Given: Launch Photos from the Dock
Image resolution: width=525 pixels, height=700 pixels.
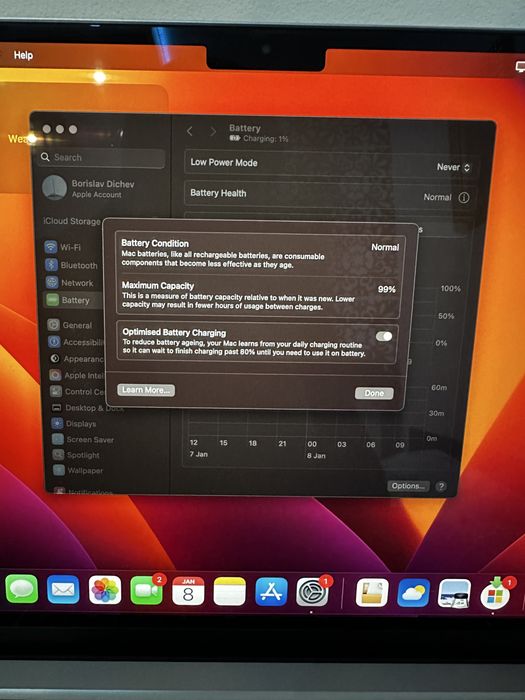Looking at the screenshot, I should pyautogui.click(x=104, y=590).
